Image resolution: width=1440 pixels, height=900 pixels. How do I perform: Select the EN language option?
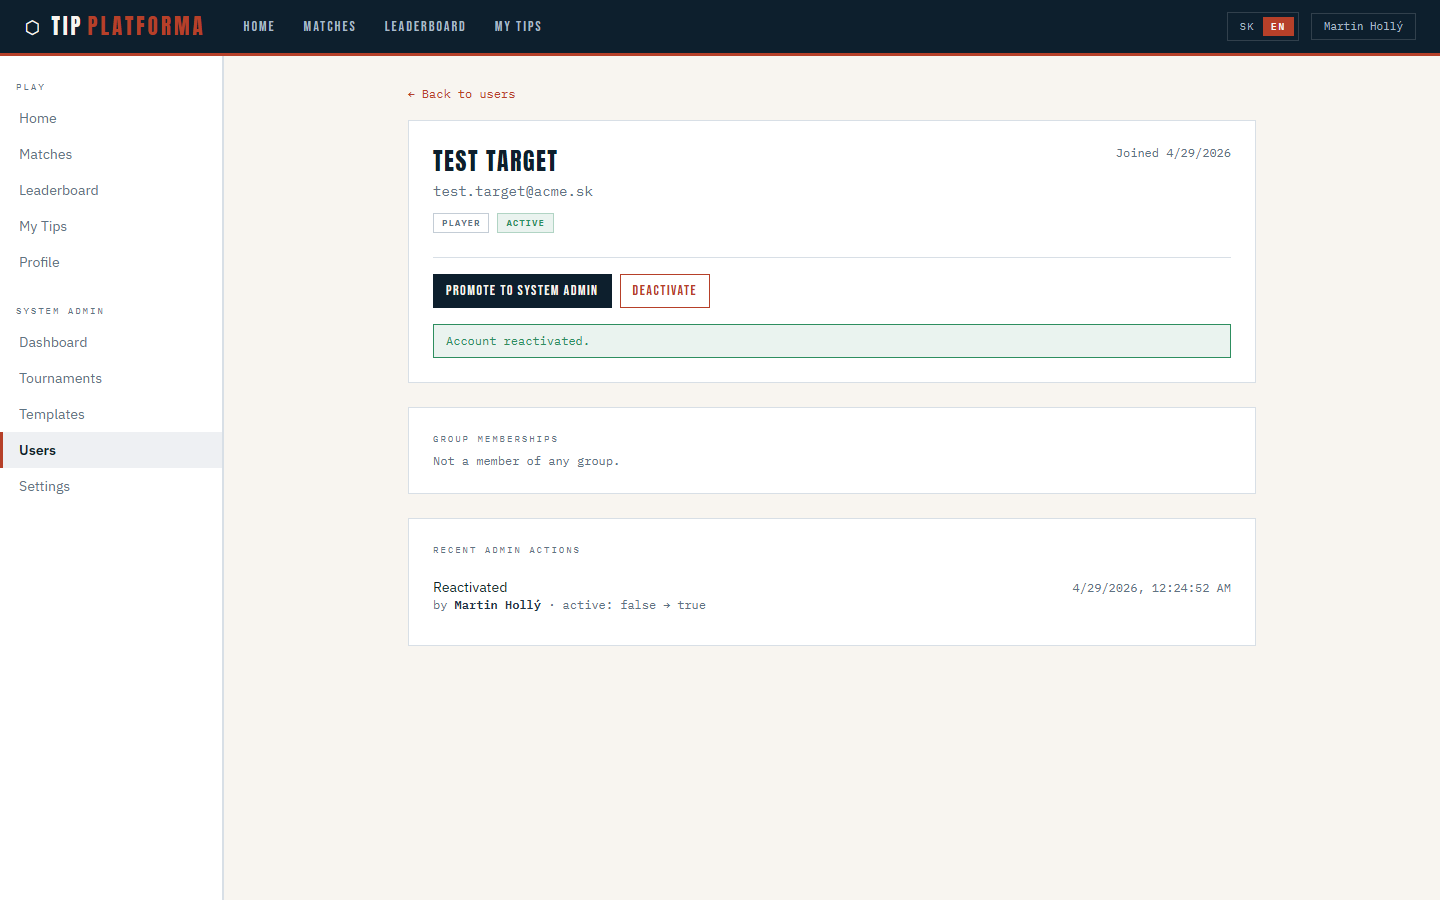1277,27
